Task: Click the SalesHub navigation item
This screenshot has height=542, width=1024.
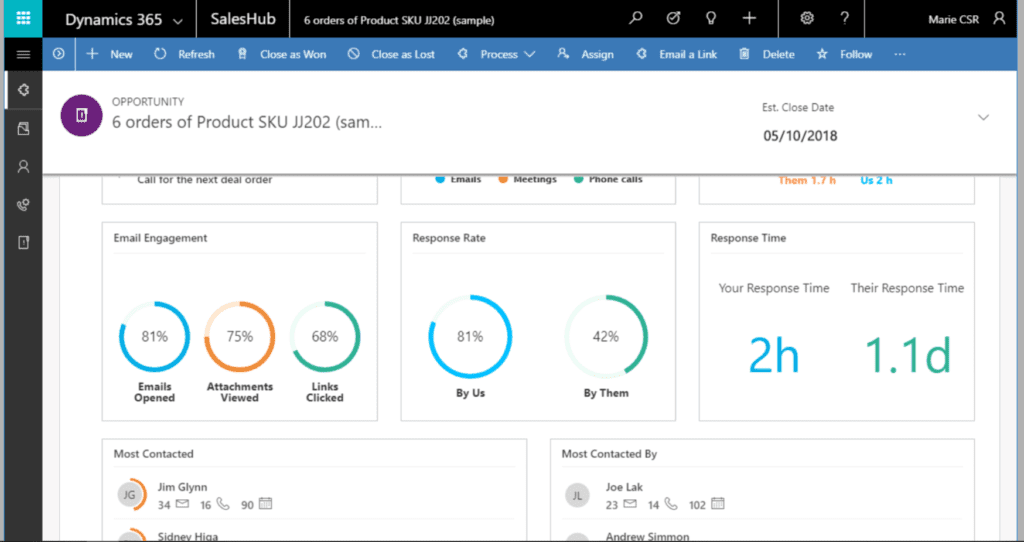Action: tap(244, 20)
